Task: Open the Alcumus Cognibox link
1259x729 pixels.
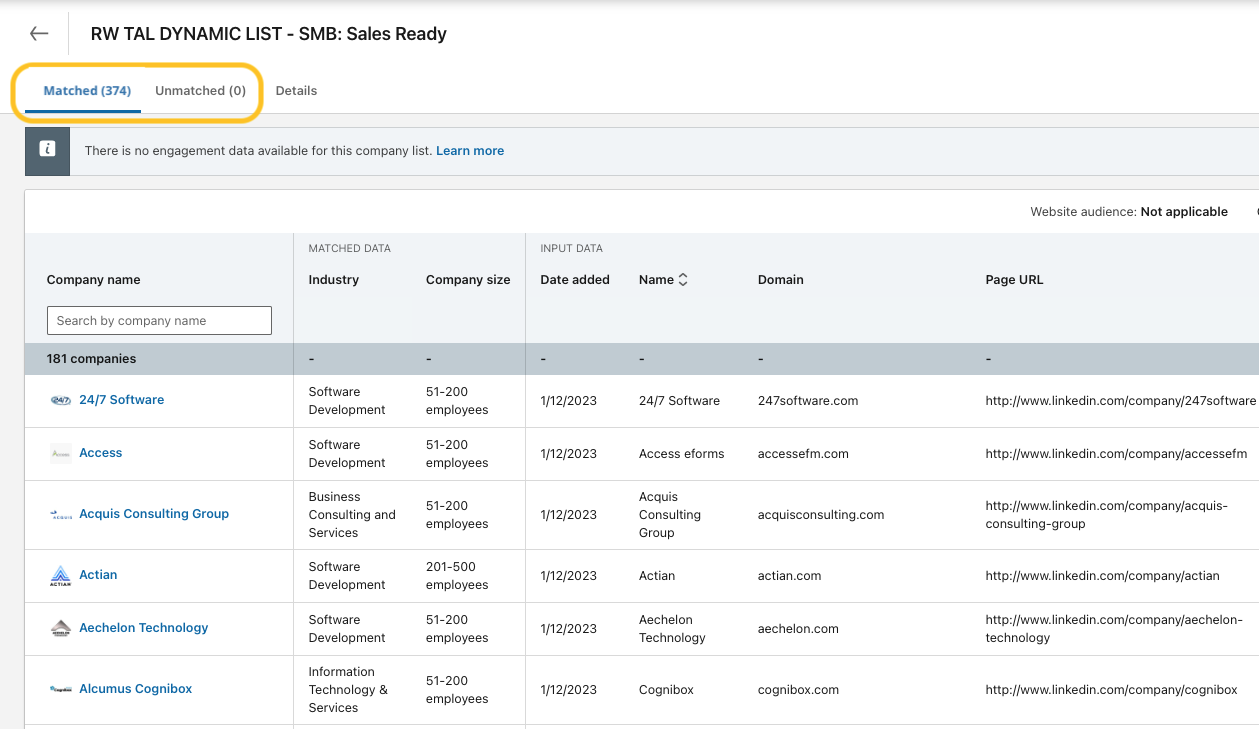Action: pos(135,689)
